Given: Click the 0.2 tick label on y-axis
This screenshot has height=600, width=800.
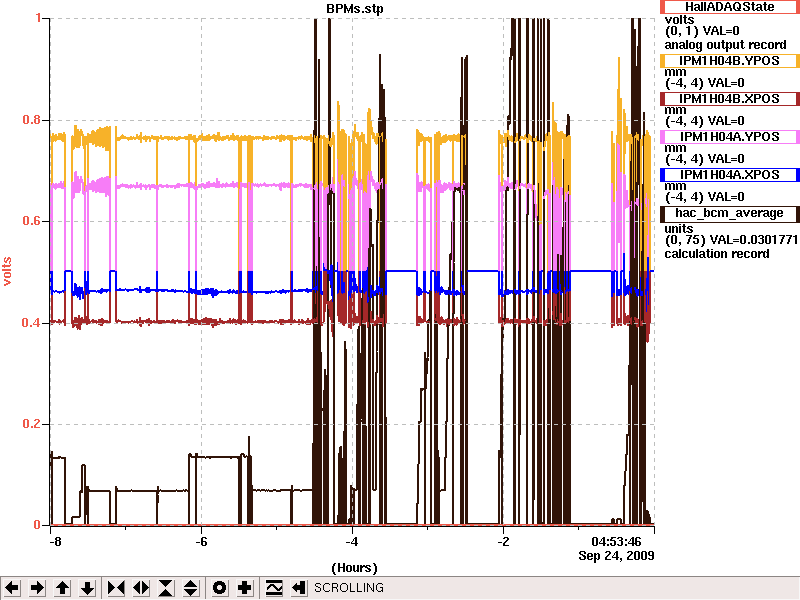Looking at the screenshot, I should (32, 424).
